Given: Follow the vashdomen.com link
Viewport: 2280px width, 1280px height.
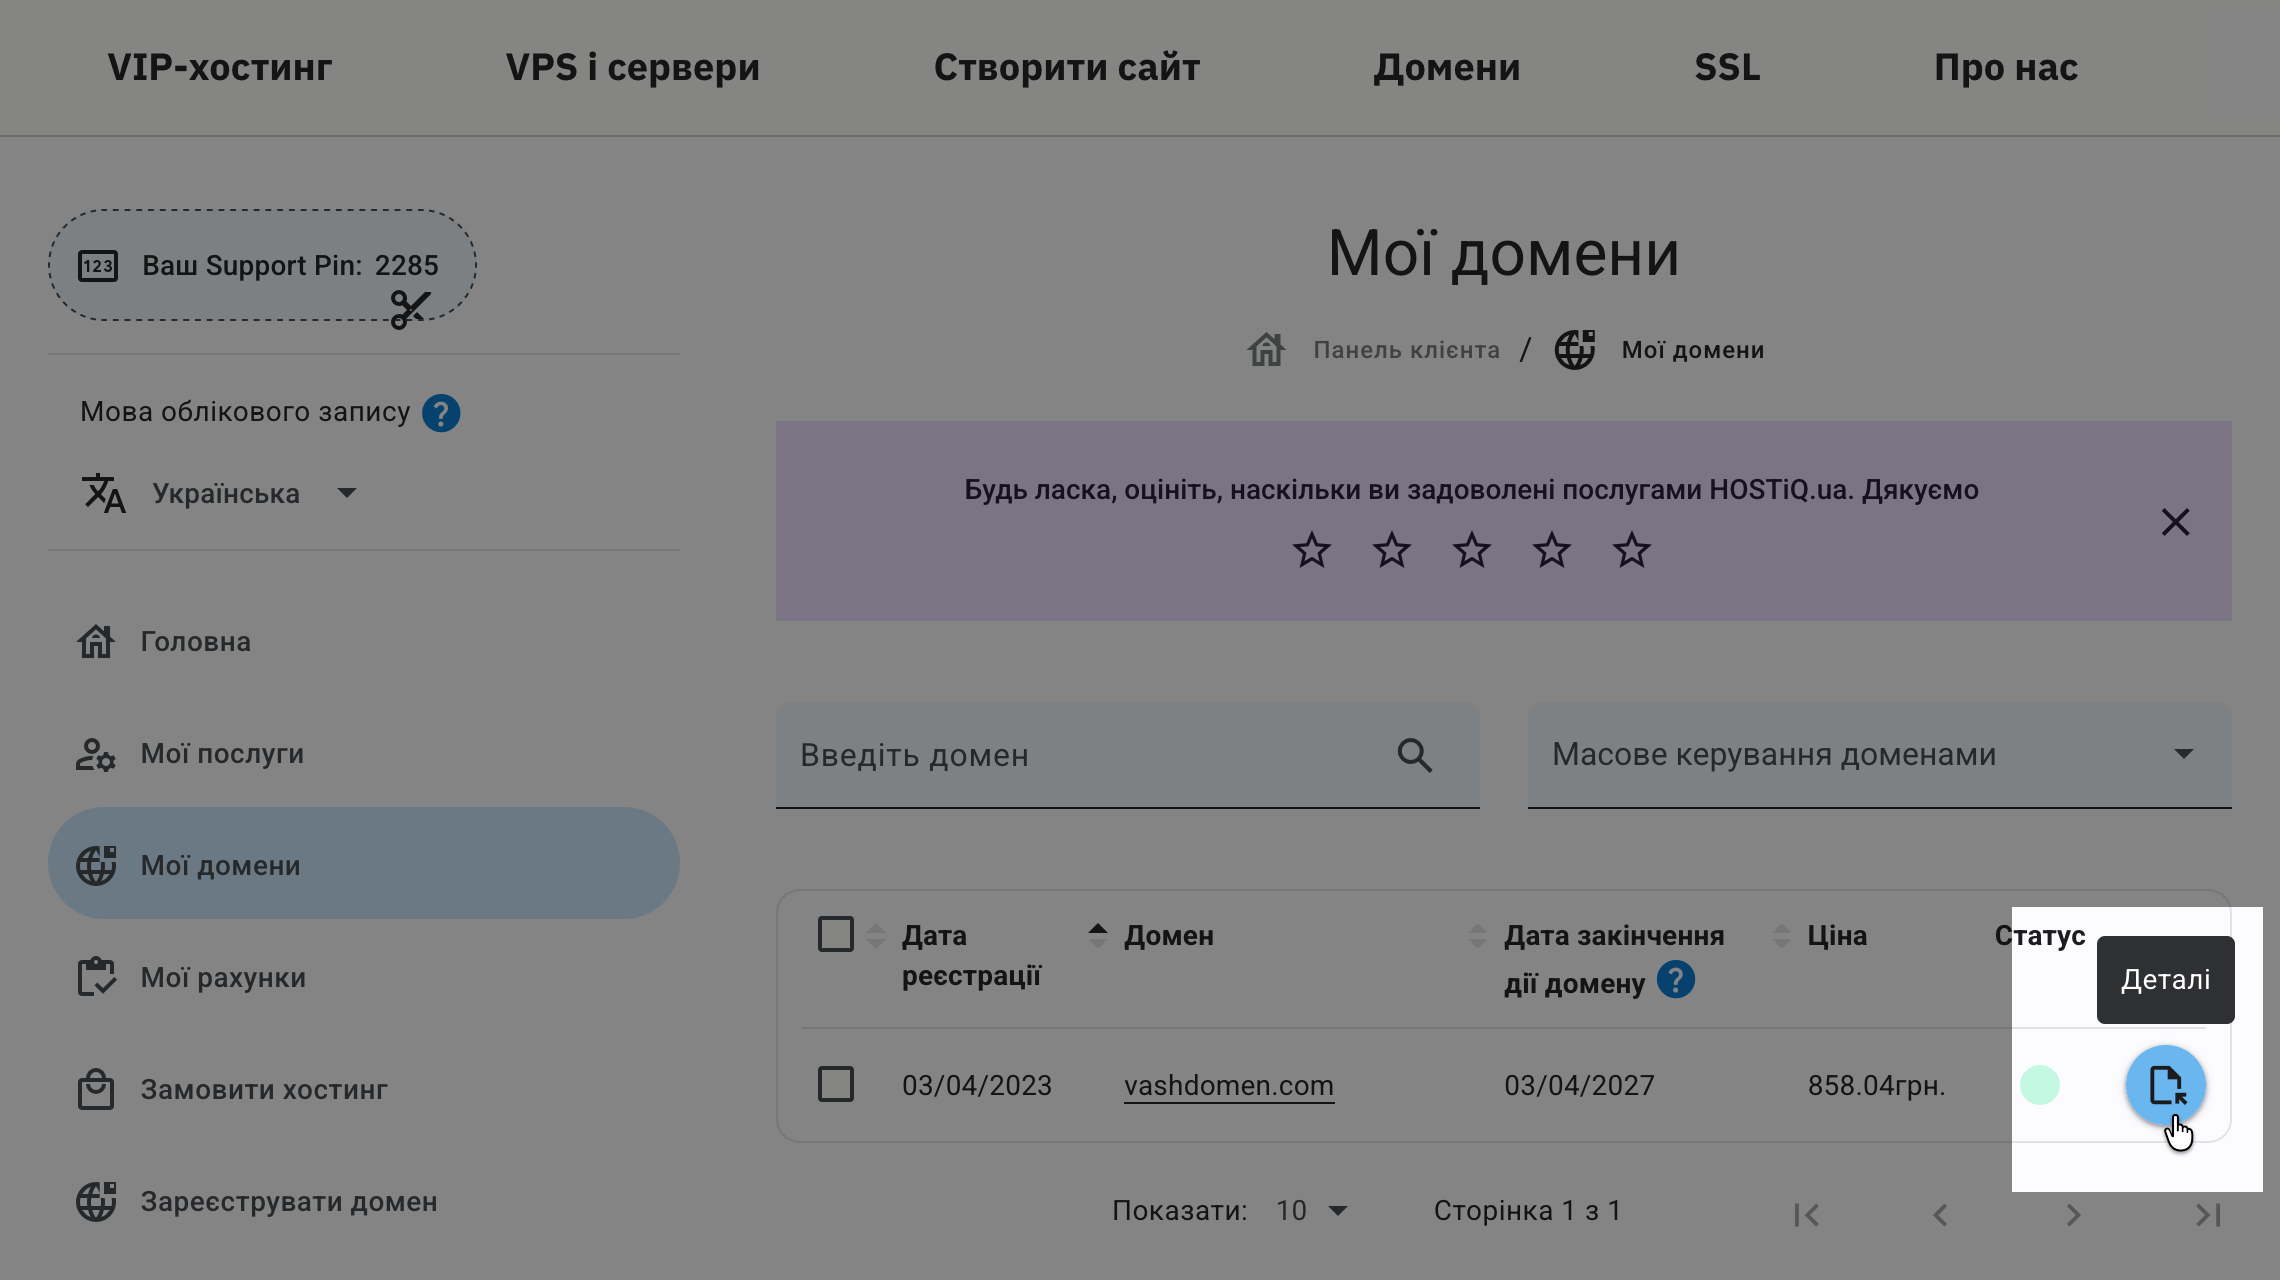Looking at the screenshot, I should (x=1228, y=1085).
